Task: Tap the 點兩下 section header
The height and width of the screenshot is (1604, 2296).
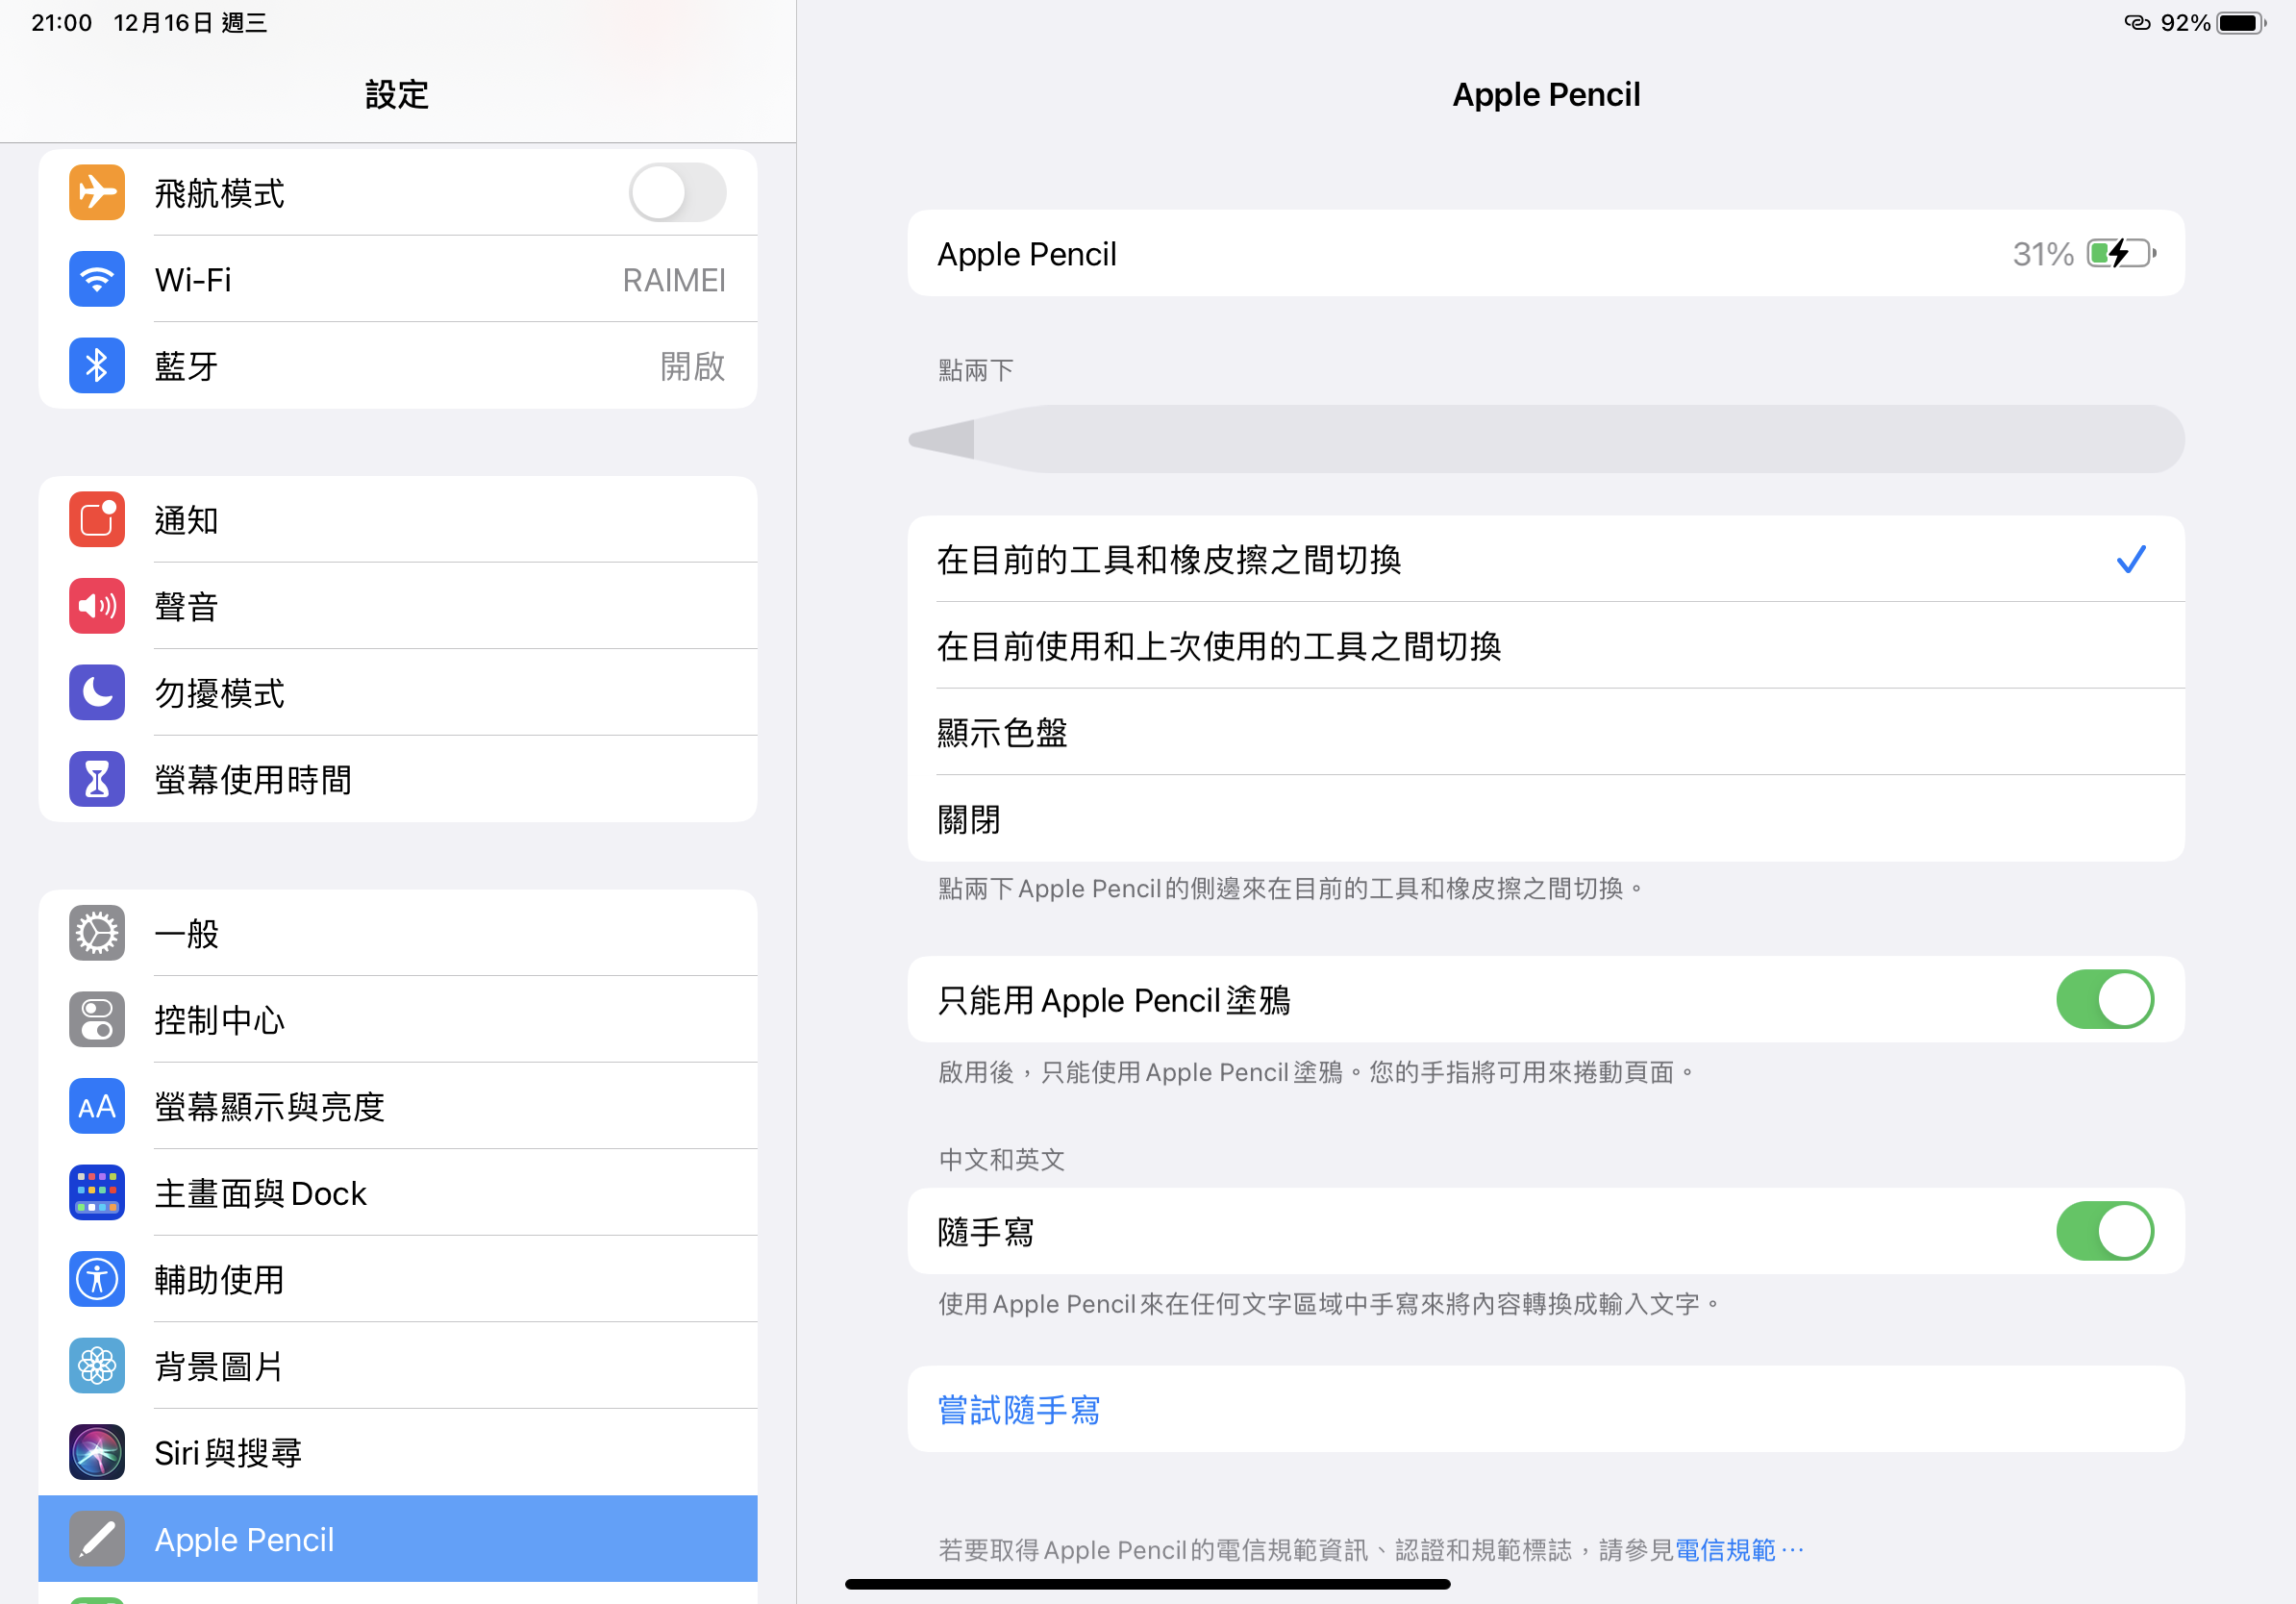Action: pos(975,370)
